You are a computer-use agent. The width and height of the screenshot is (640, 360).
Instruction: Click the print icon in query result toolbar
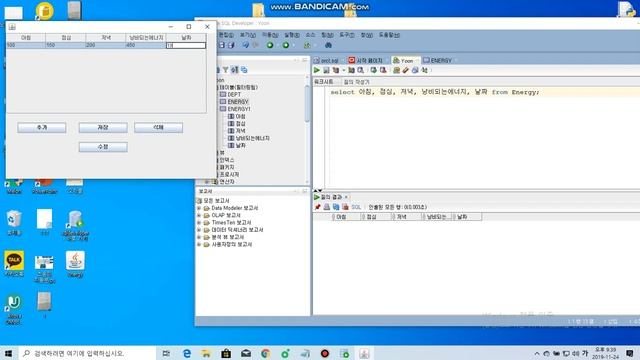pyautogui.click(x=327, y=207)
